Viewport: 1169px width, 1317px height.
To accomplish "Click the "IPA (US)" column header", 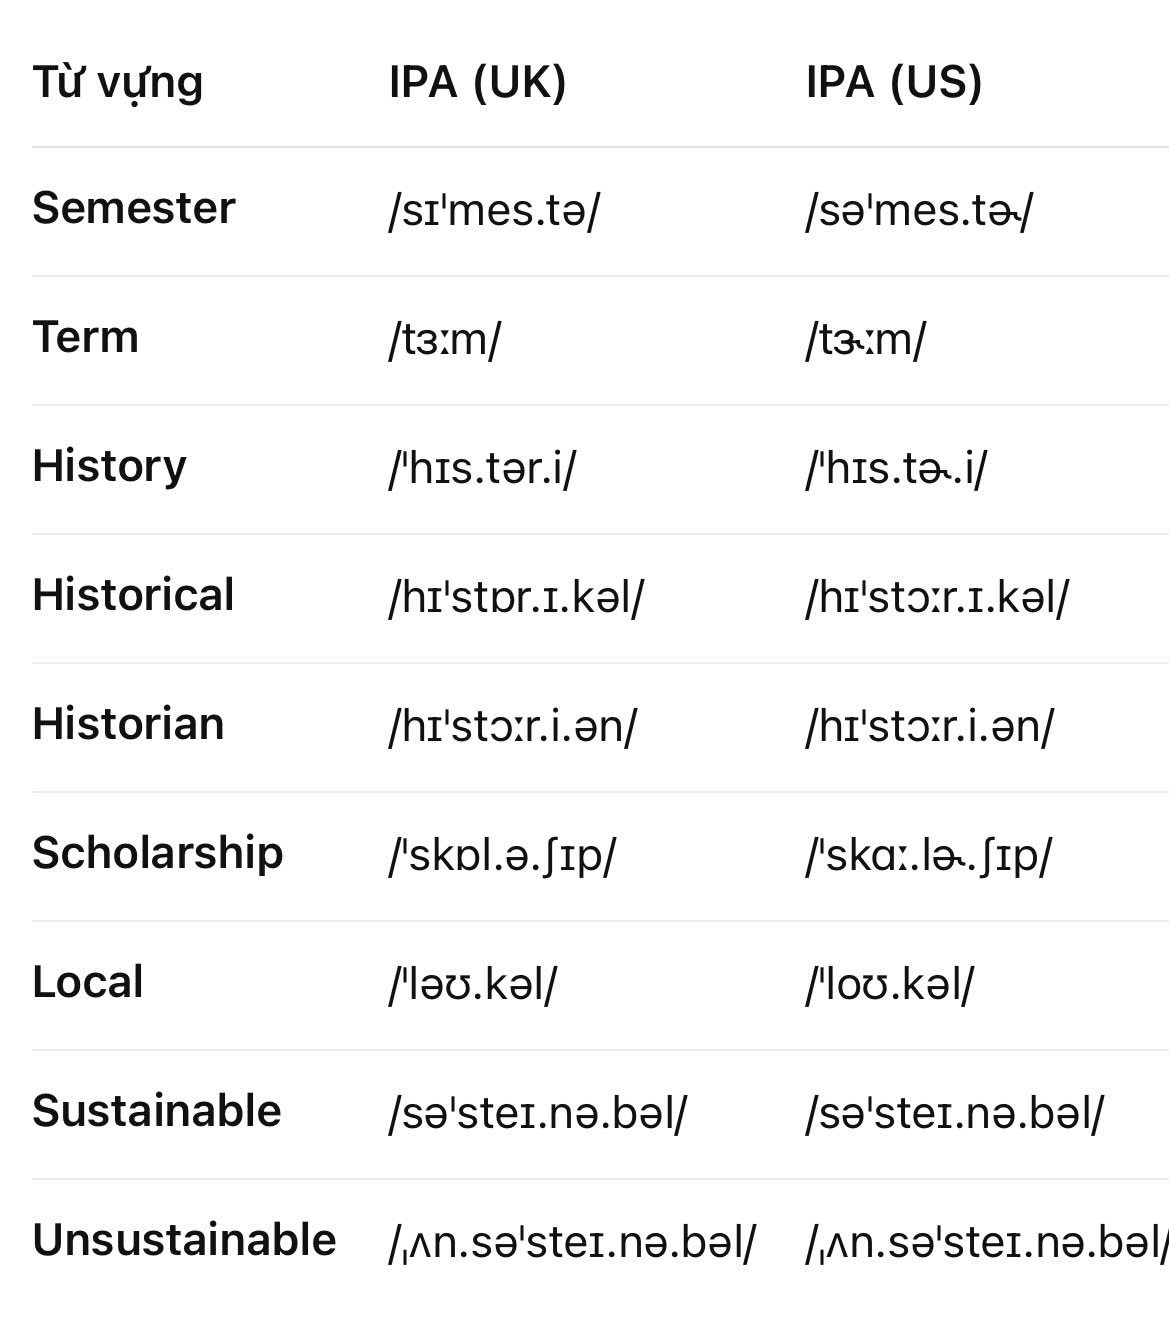I will (893, 82).
